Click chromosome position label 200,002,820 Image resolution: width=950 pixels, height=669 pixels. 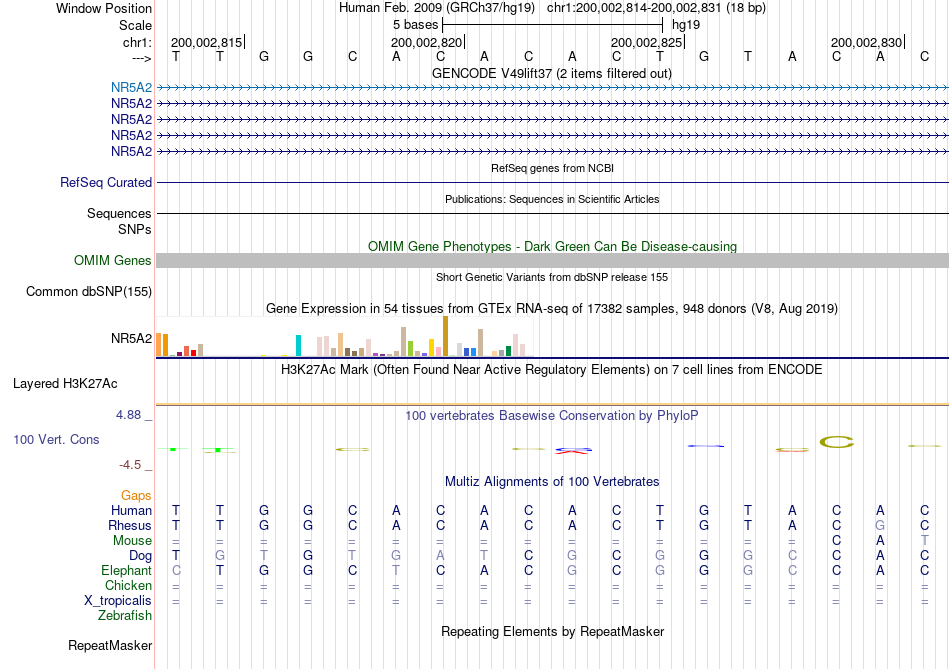(427, 42)
